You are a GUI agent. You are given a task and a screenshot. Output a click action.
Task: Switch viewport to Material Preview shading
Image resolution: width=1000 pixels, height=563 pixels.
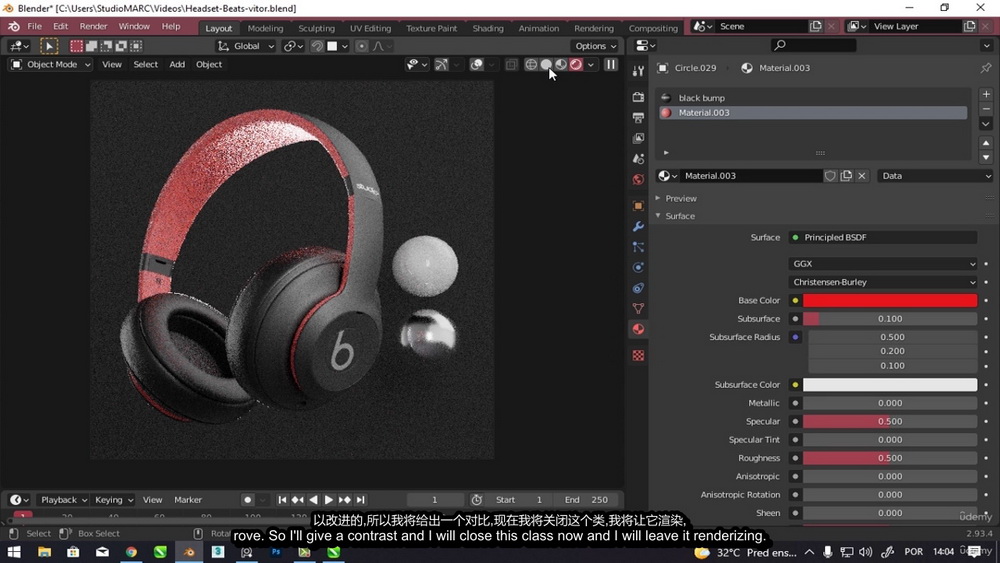(561, 64)
